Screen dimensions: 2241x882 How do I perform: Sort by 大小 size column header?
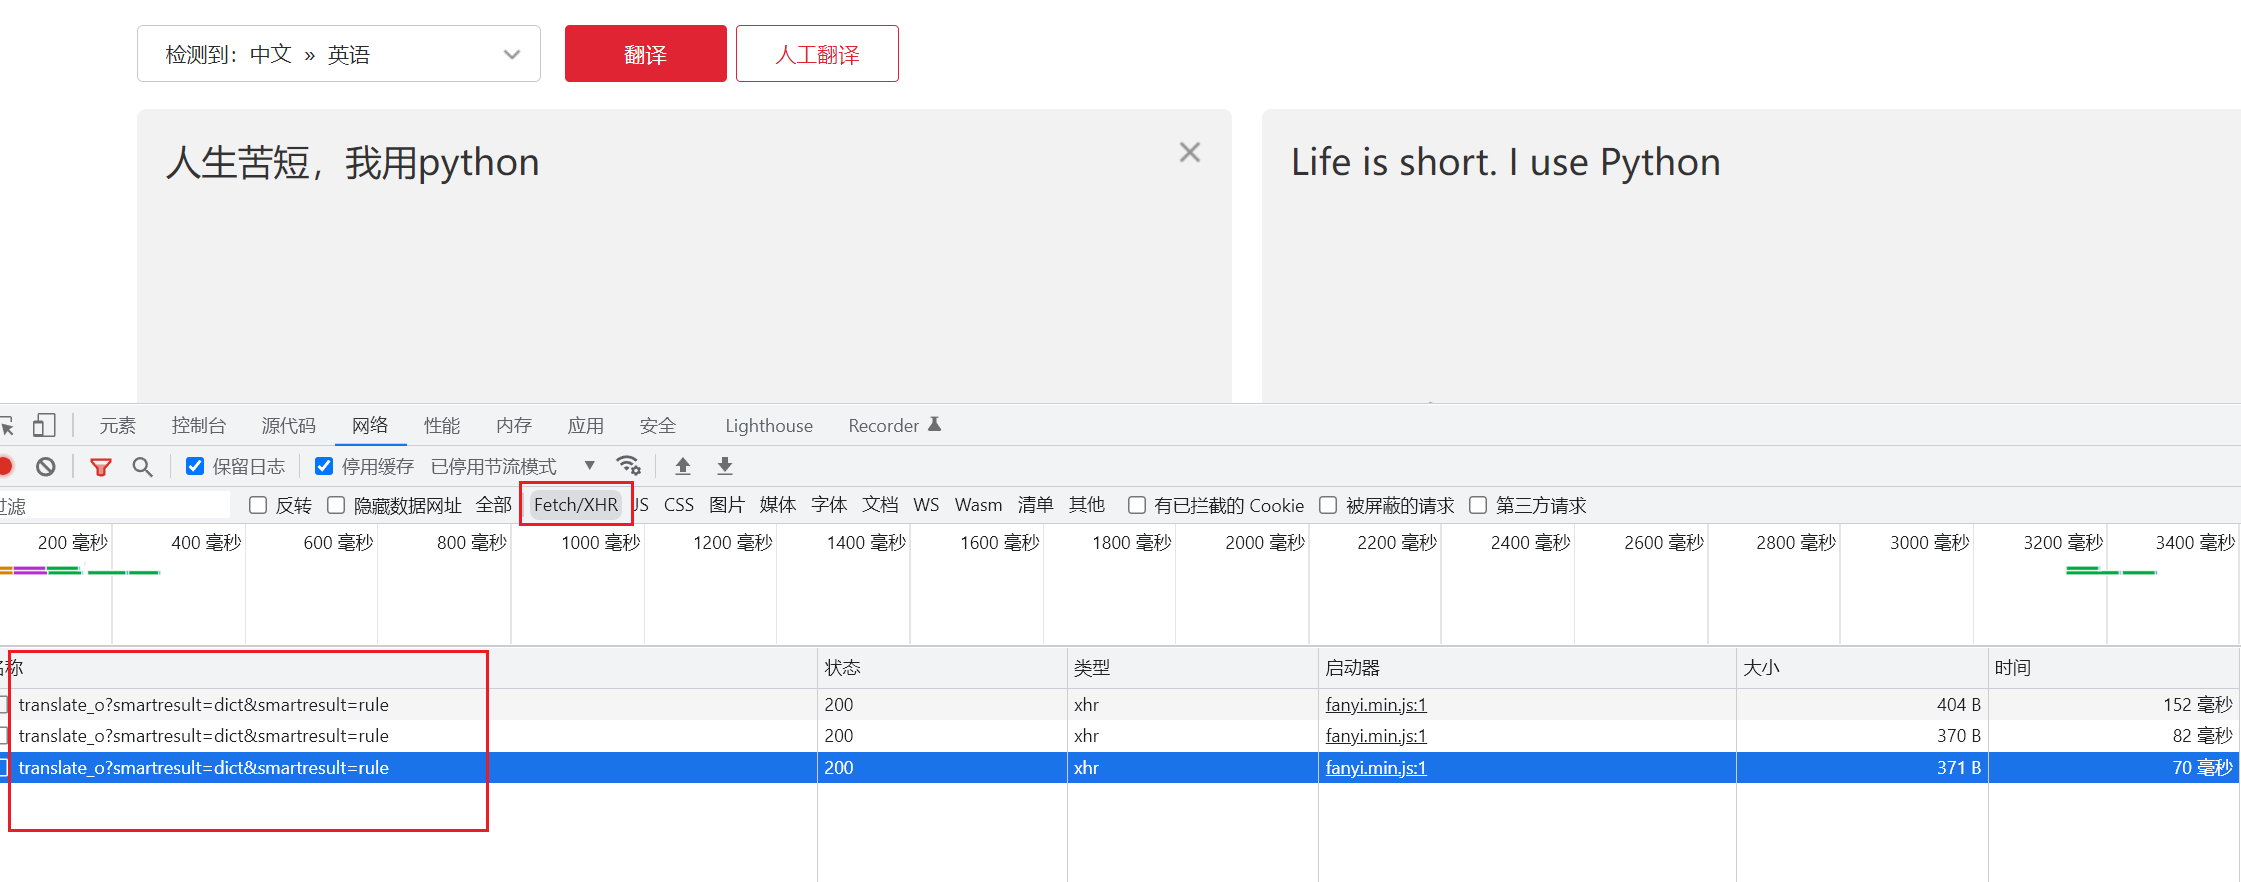1862,668
